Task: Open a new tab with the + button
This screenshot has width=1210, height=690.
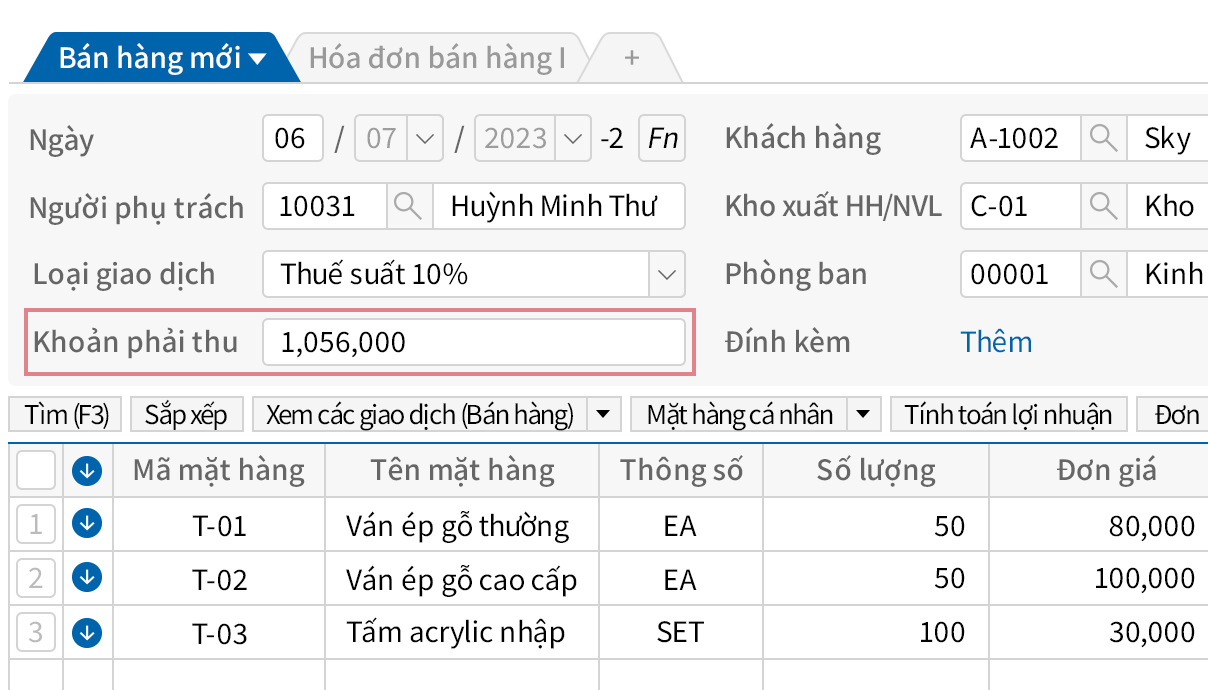Action: 631,57
